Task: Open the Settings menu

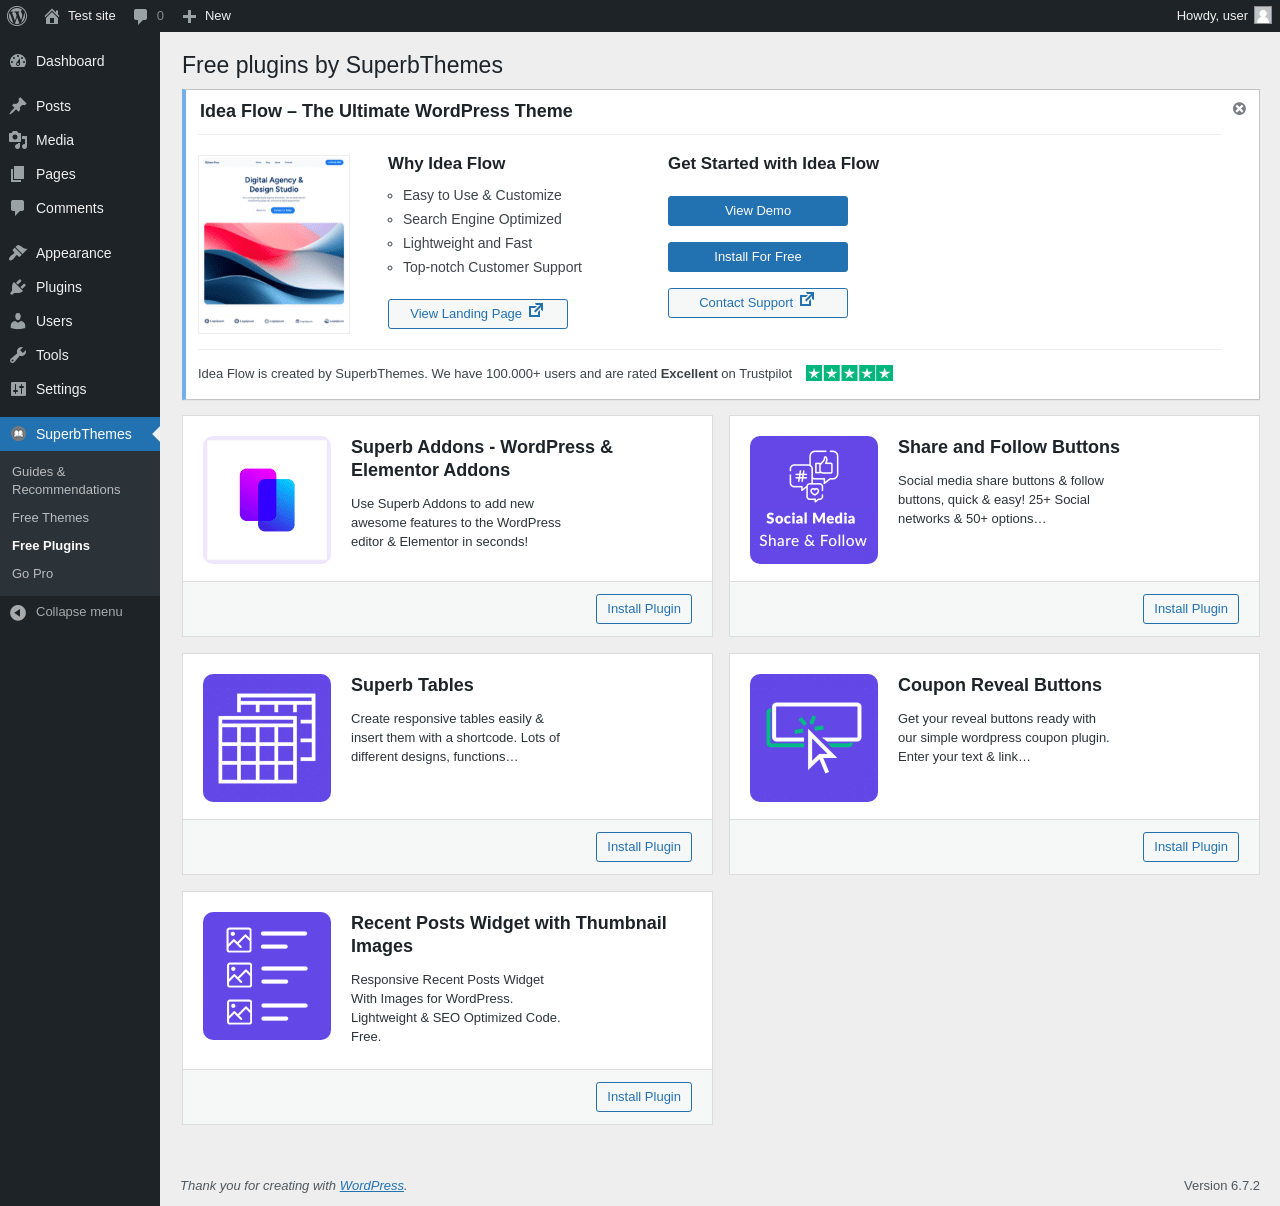Action: click(80, 389)
